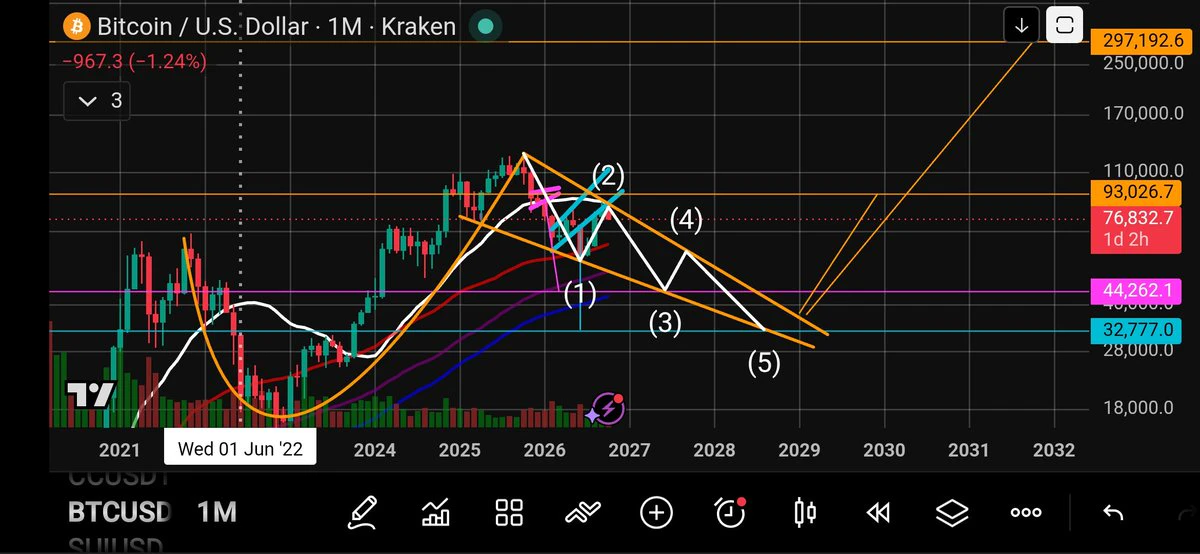1200x554 pixels.
Task: Open the drawing tools pencil icon
Action: pyautogui.click(x=362, y=513)
